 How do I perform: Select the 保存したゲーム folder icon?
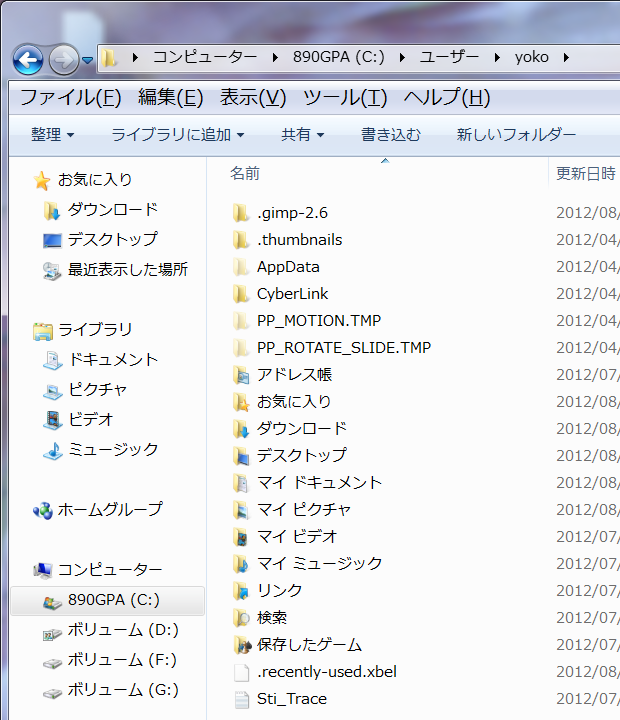tap(240, 645)
